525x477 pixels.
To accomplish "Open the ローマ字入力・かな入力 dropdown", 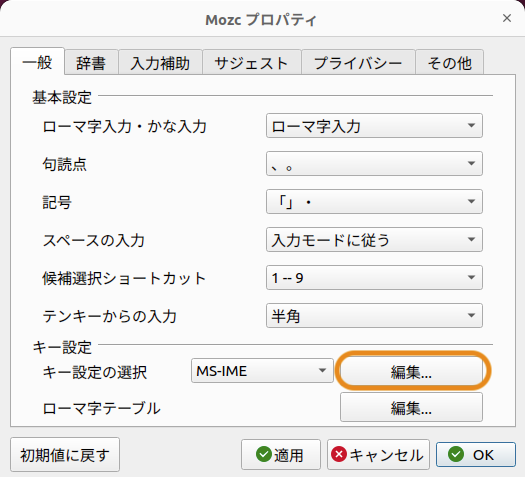I will [374, 126].
